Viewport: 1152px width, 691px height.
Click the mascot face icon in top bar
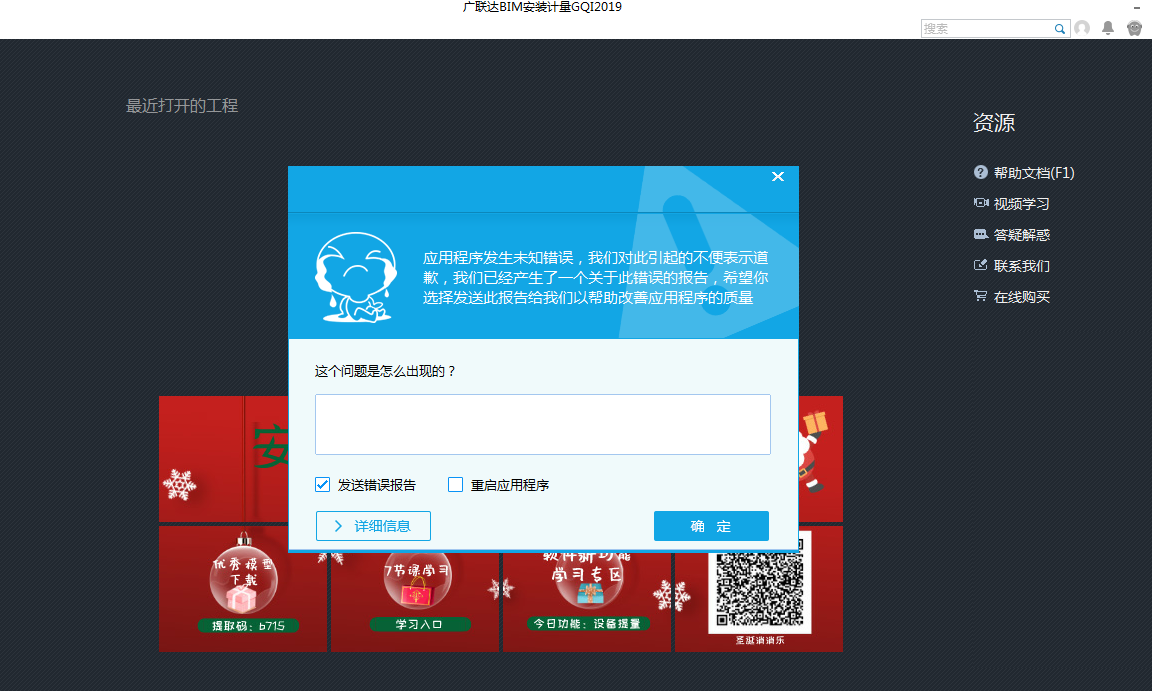[x=1134, y=28]
